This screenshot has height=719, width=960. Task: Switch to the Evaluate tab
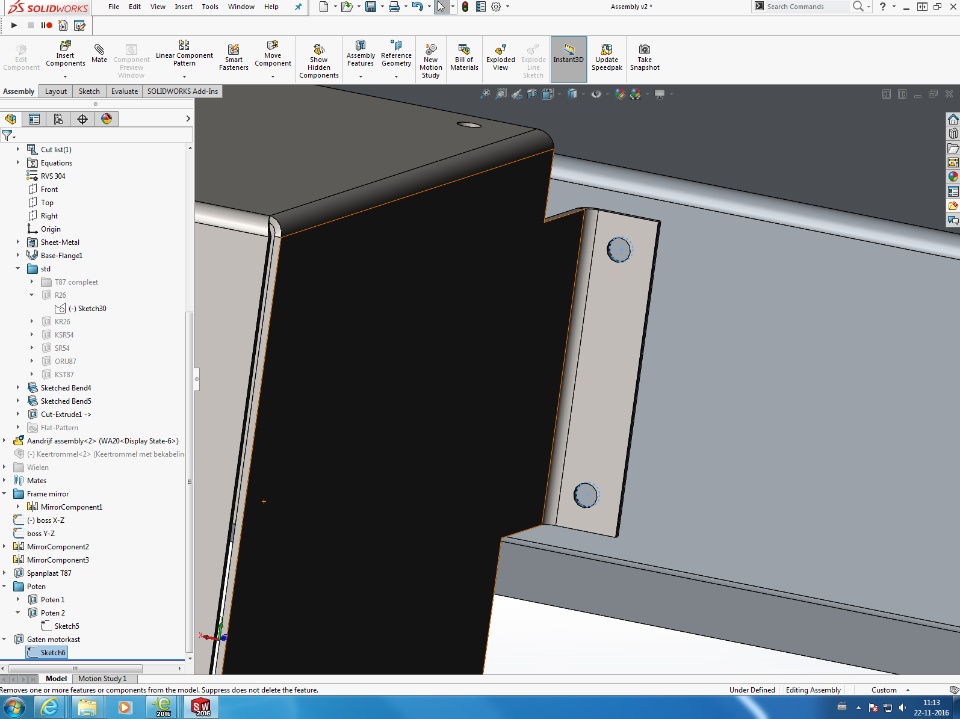tap(124, 91)
